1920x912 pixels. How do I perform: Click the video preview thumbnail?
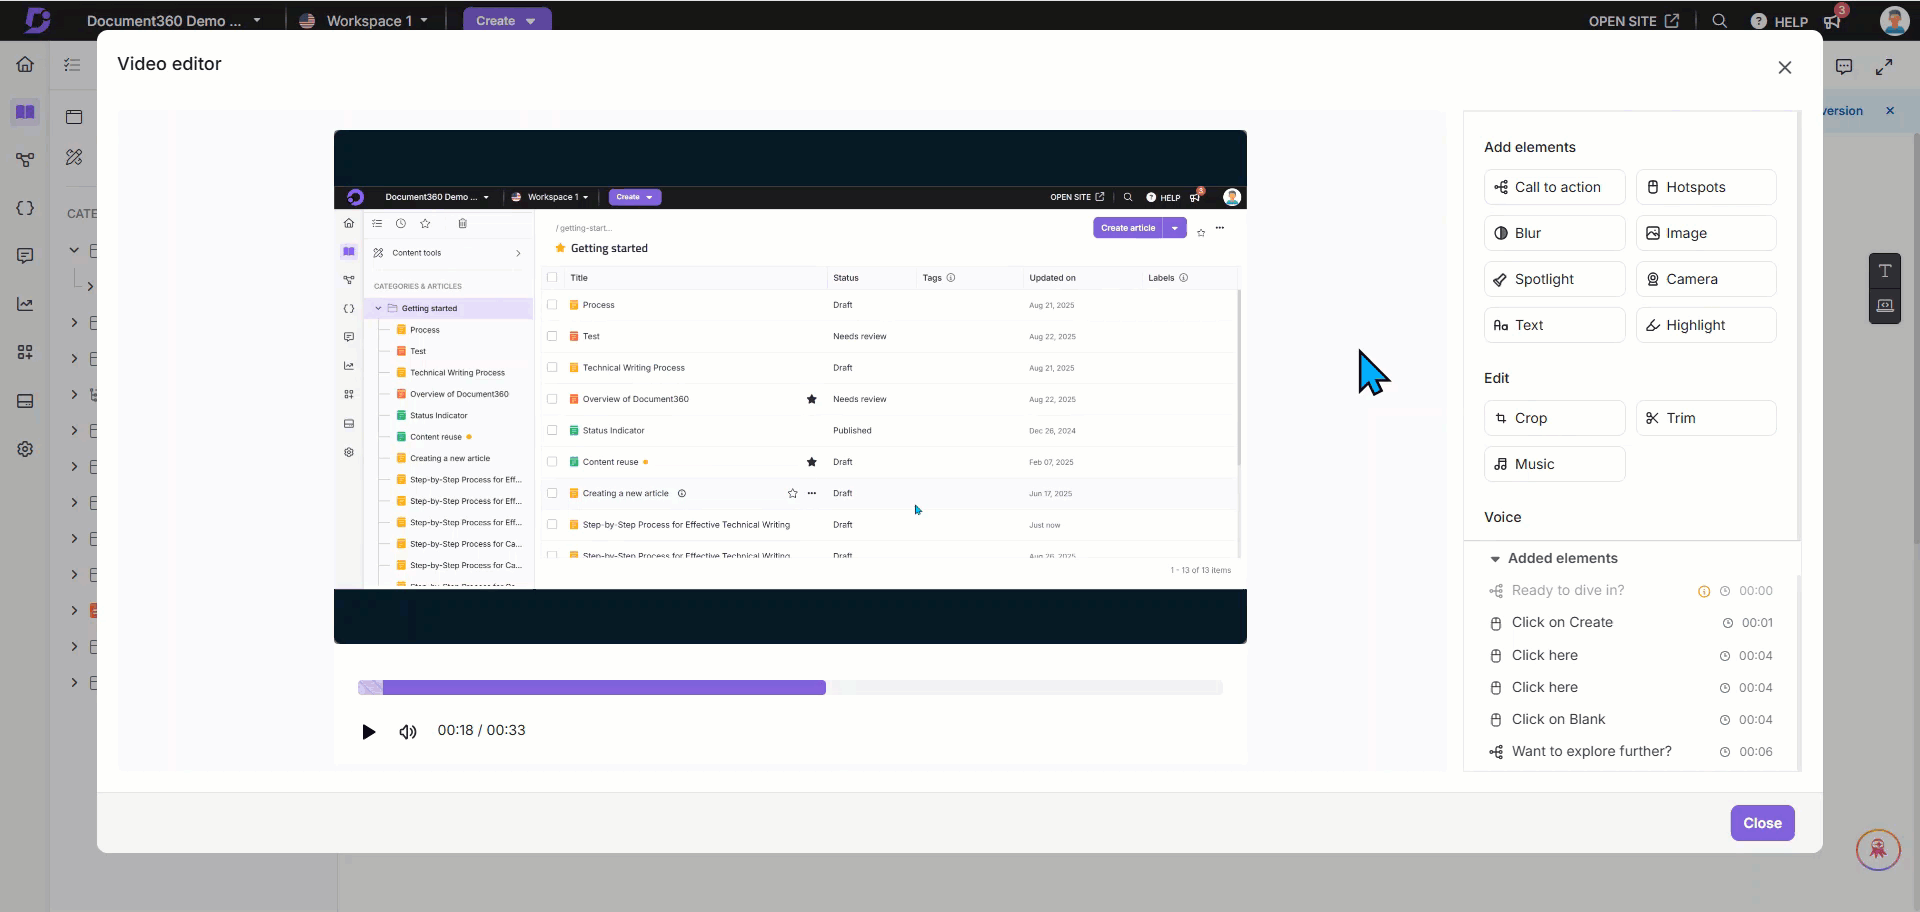[x=790, y=387]
